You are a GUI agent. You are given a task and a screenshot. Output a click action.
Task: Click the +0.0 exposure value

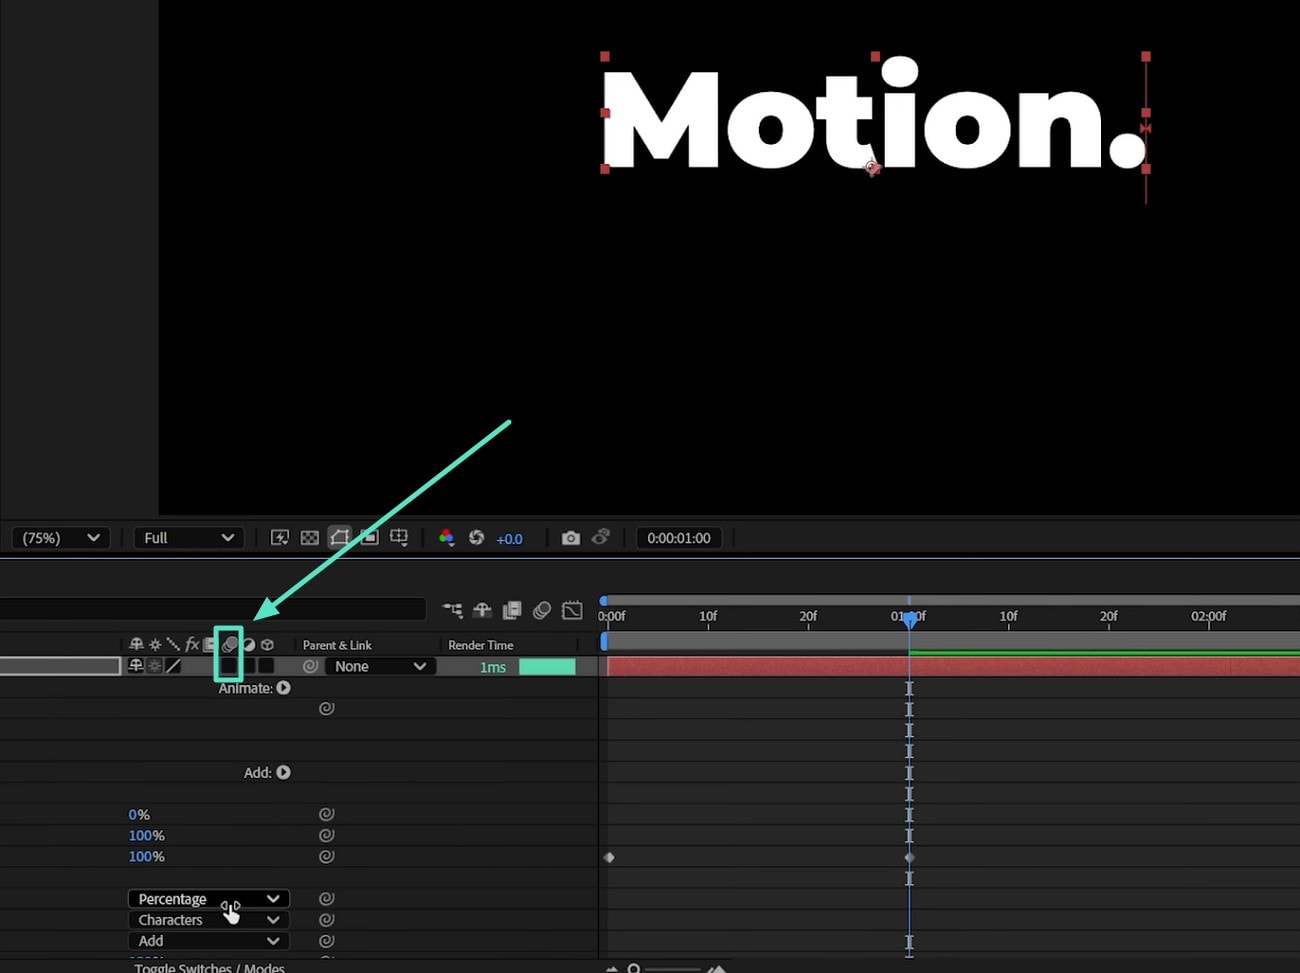[x=509, y=539]
